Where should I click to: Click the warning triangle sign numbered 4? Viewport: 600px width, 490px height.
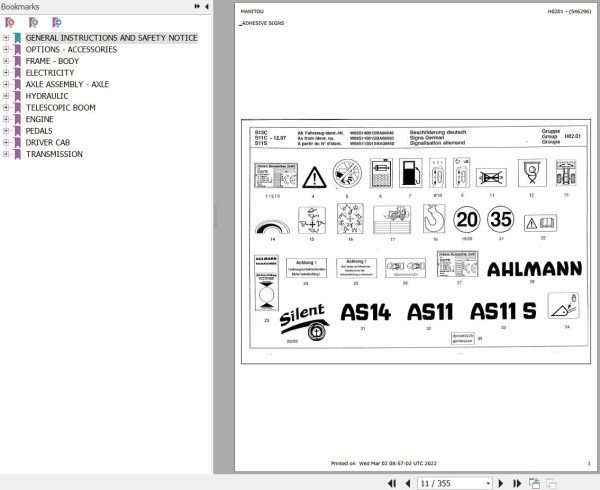tap(314, 177)
